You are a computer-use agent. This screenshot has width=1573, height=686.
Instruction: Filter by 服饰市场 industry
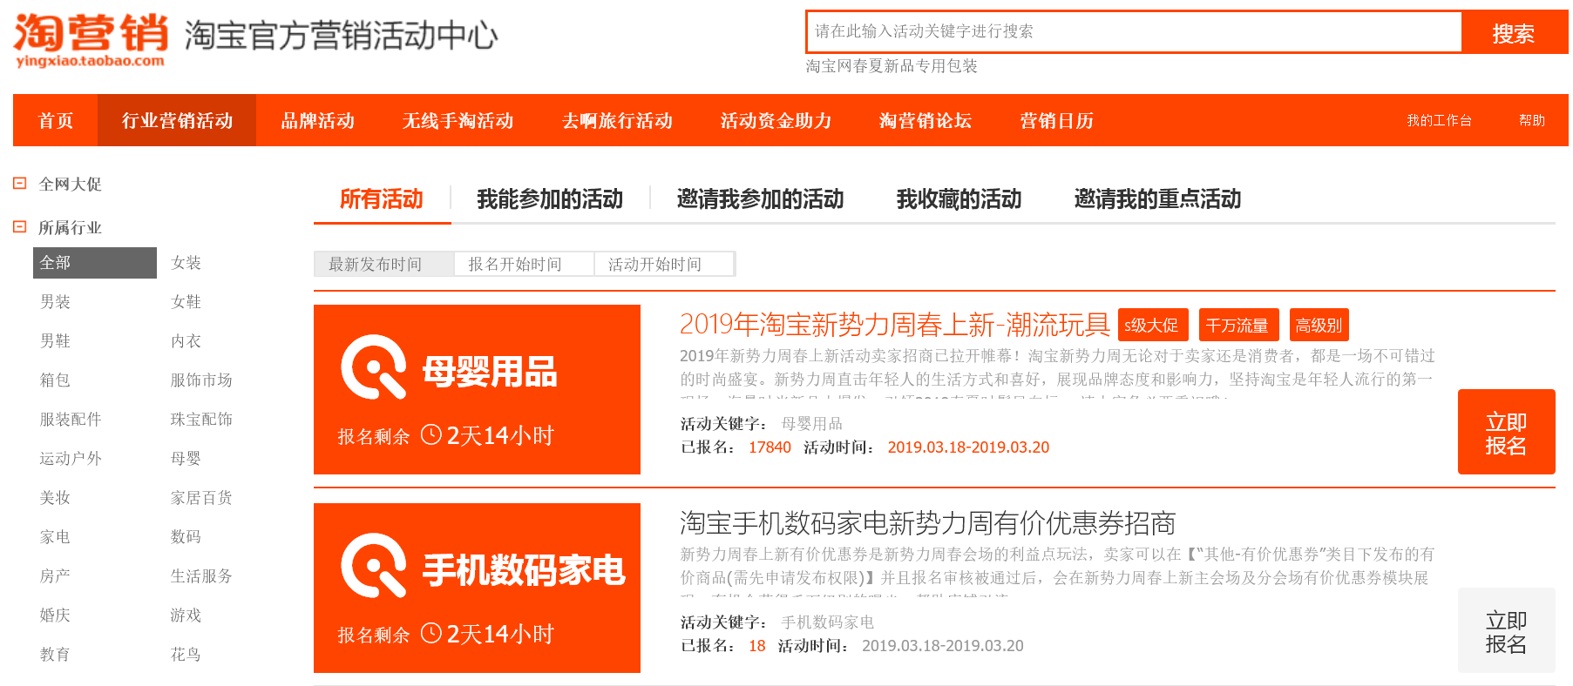201,379
